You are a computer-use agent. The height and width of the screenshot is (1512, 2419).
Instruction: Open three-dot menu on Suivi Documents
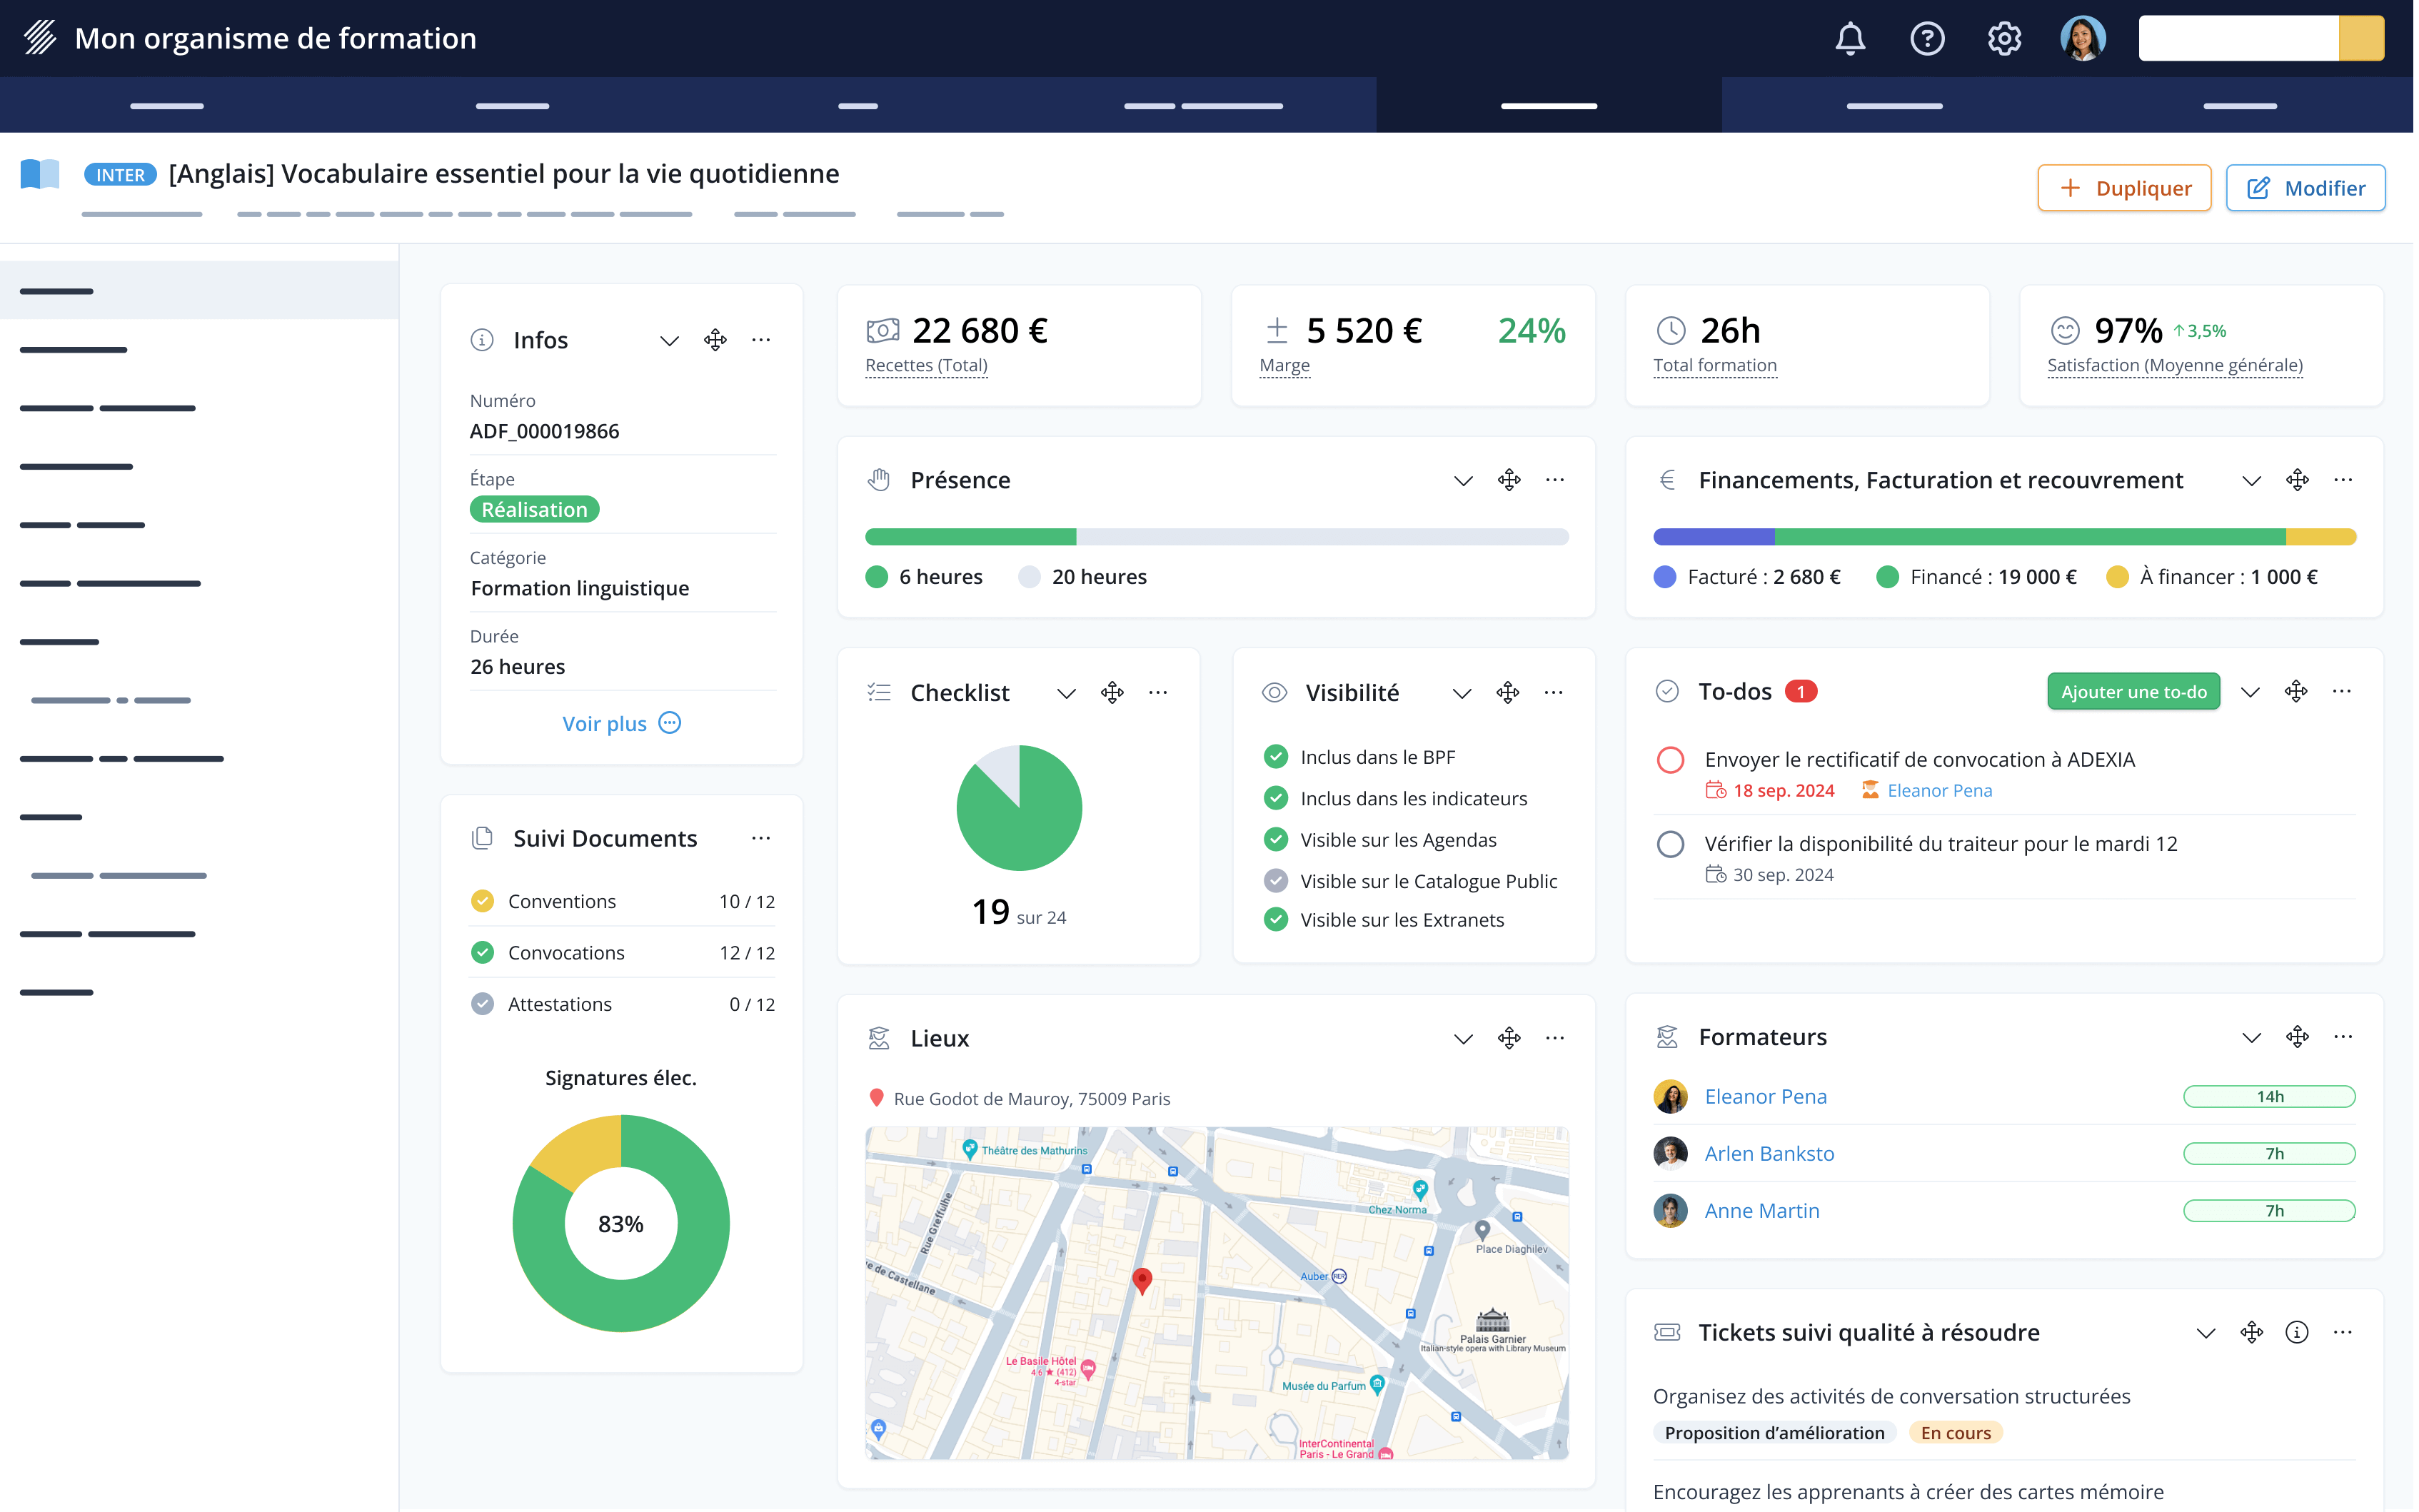[x=761, y=838]
